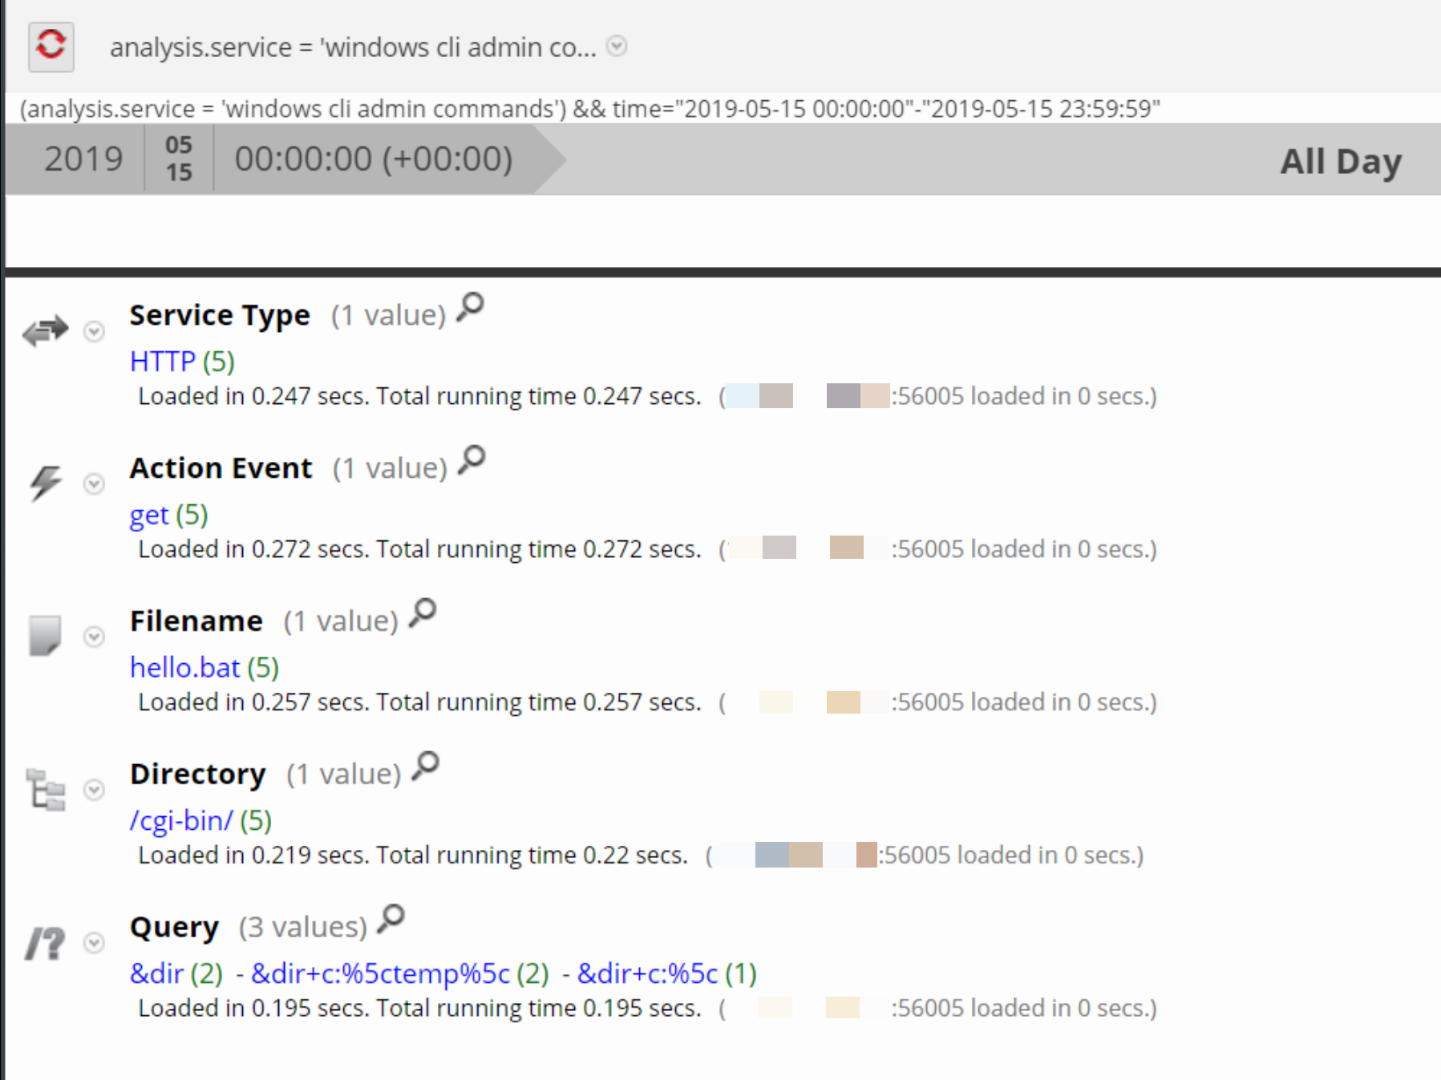1441x1080 pixels.
Task: Click the hello.bat count (5)
Action: (263, 667)
